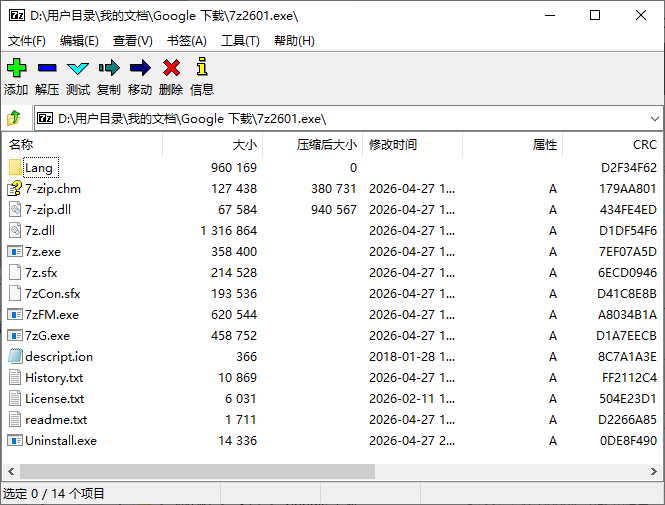Open the 书签(A) menu

pyautogui.click(x=187, y=41)
